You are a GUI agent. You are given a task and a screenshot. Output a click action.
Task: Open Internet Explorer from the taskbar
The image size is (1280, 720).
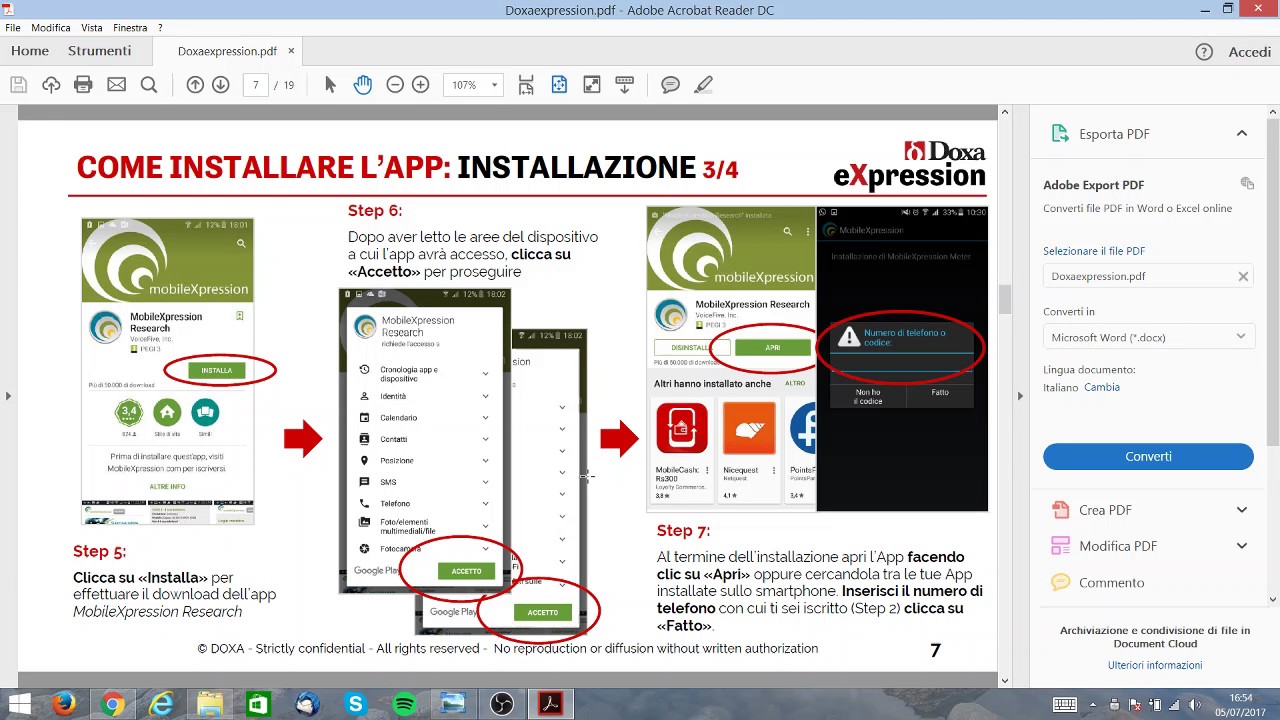click(x=161, y=704)
